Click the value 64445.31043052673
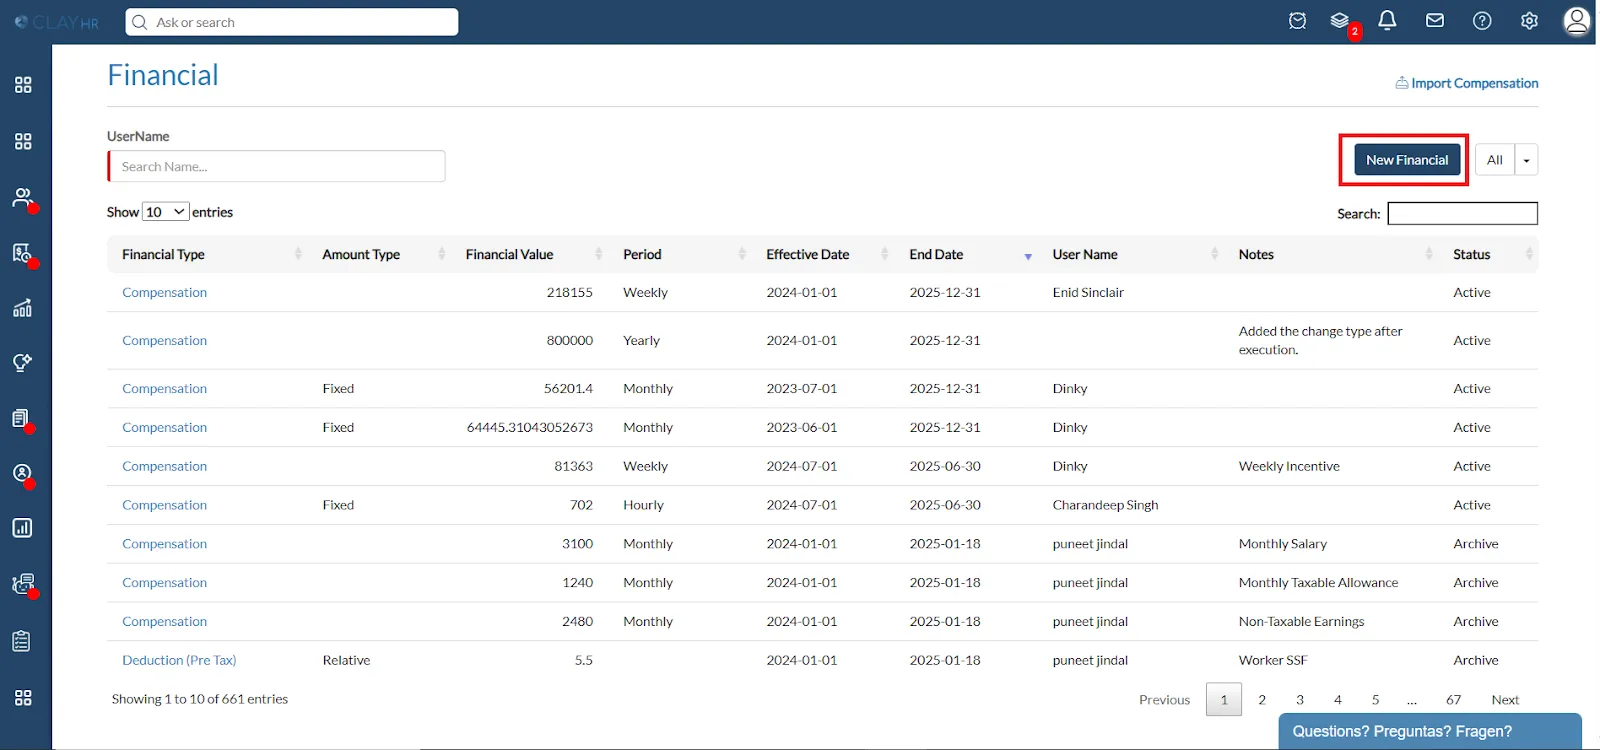This screenshot has height=750, width=1600. [530, 428]
